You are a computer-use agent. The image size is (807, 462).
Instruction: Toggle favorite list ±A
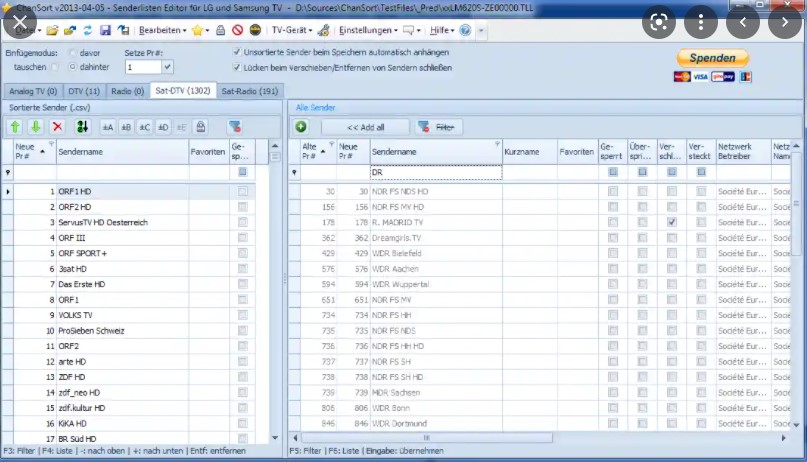[108, 127]
